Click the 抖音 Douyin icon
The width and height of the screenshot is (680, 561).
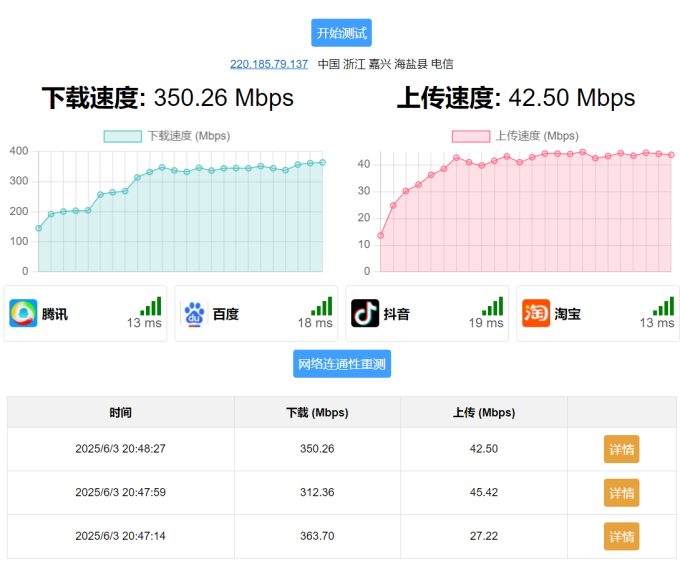pyautogui.click(x=365, y=313)
